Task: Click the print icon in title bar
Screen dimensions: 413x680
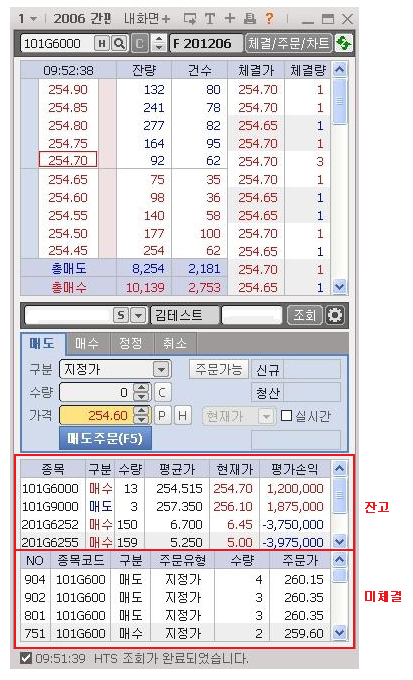Action: pos(249,18)
